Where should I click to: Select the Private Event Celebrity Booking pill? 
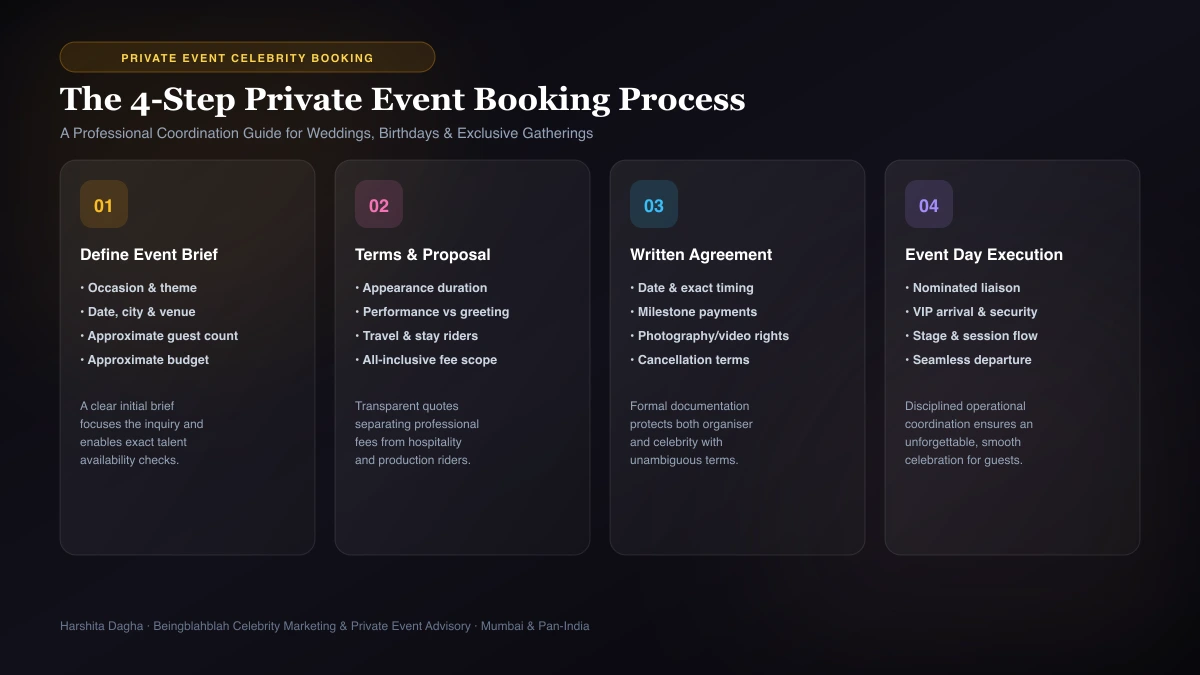(x=247, y=57)
